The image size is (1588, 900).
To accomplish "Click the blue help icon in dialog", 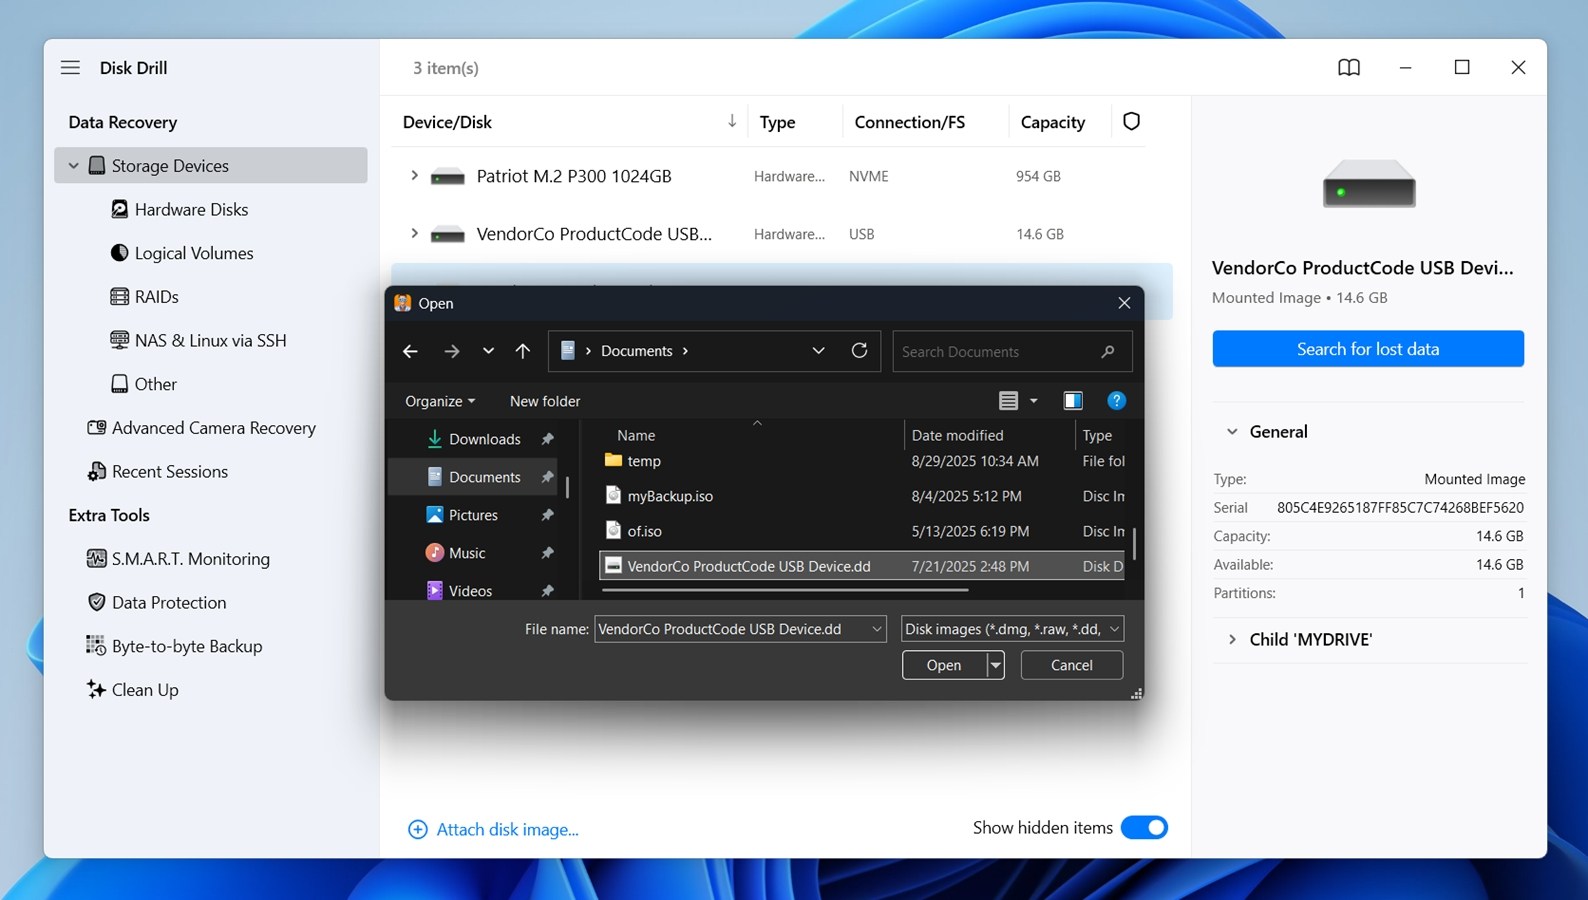I will click(1117, 401).
